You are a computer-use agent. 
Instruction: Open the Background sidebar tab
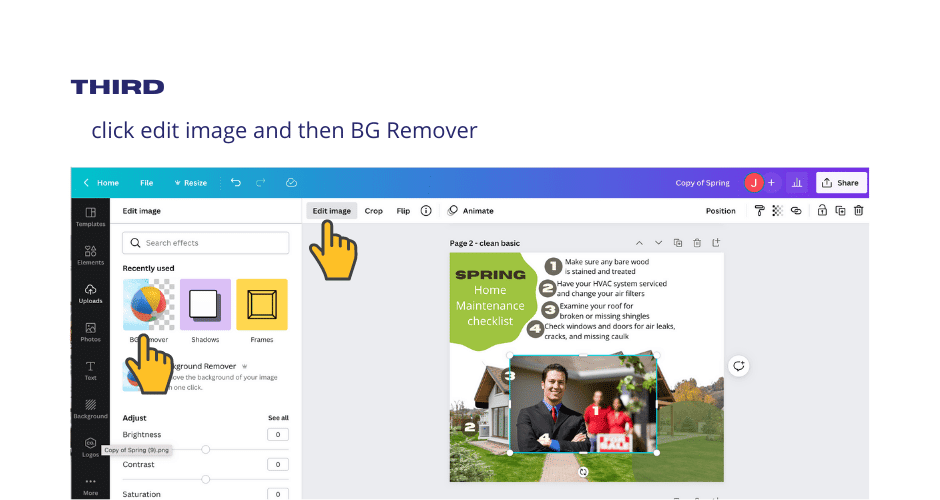click(x=91, y=409)
